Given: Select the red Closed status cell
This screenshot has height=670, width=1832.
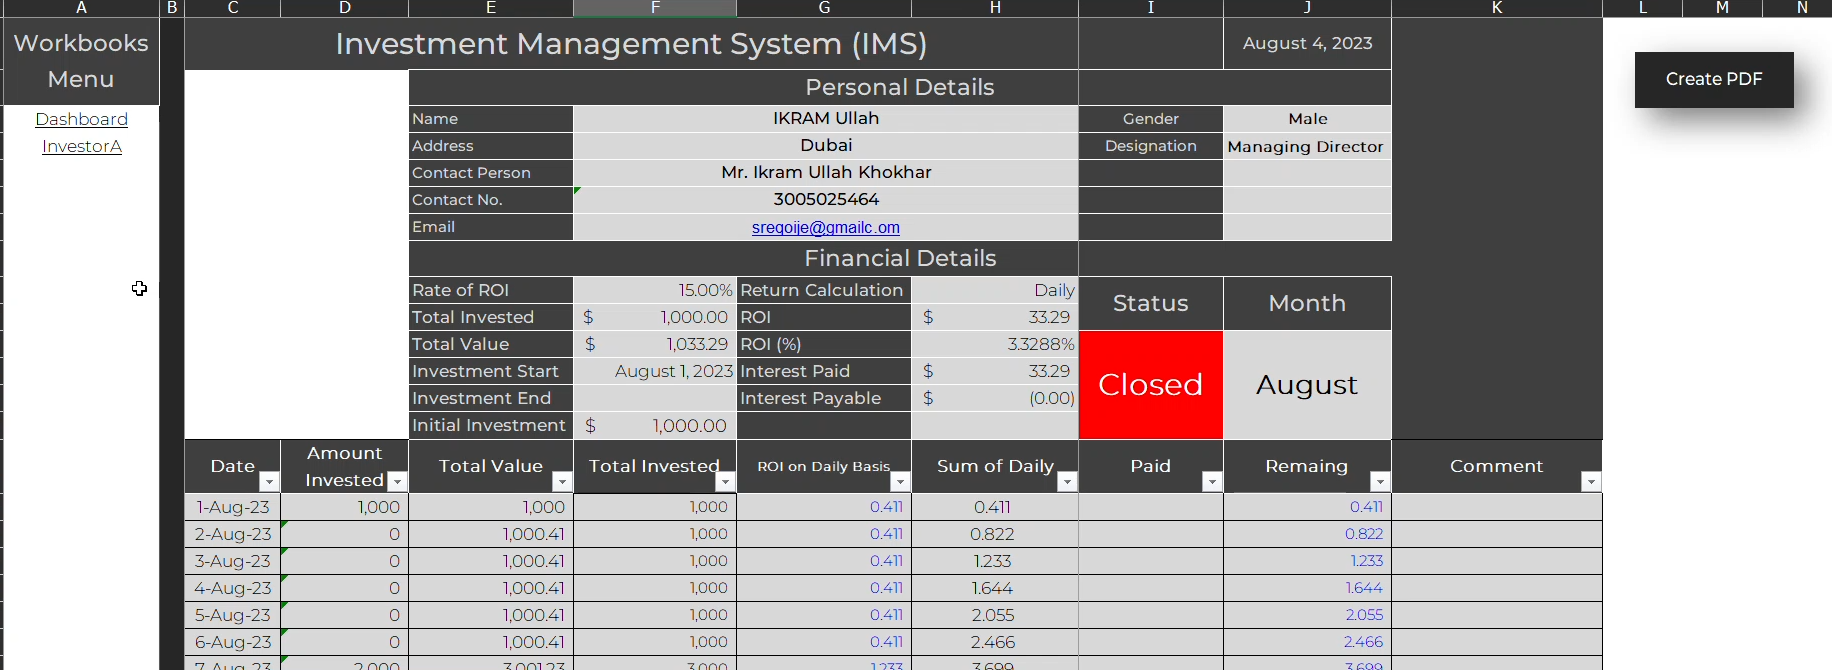Looking at the screenshot, I should (1151, 385).
